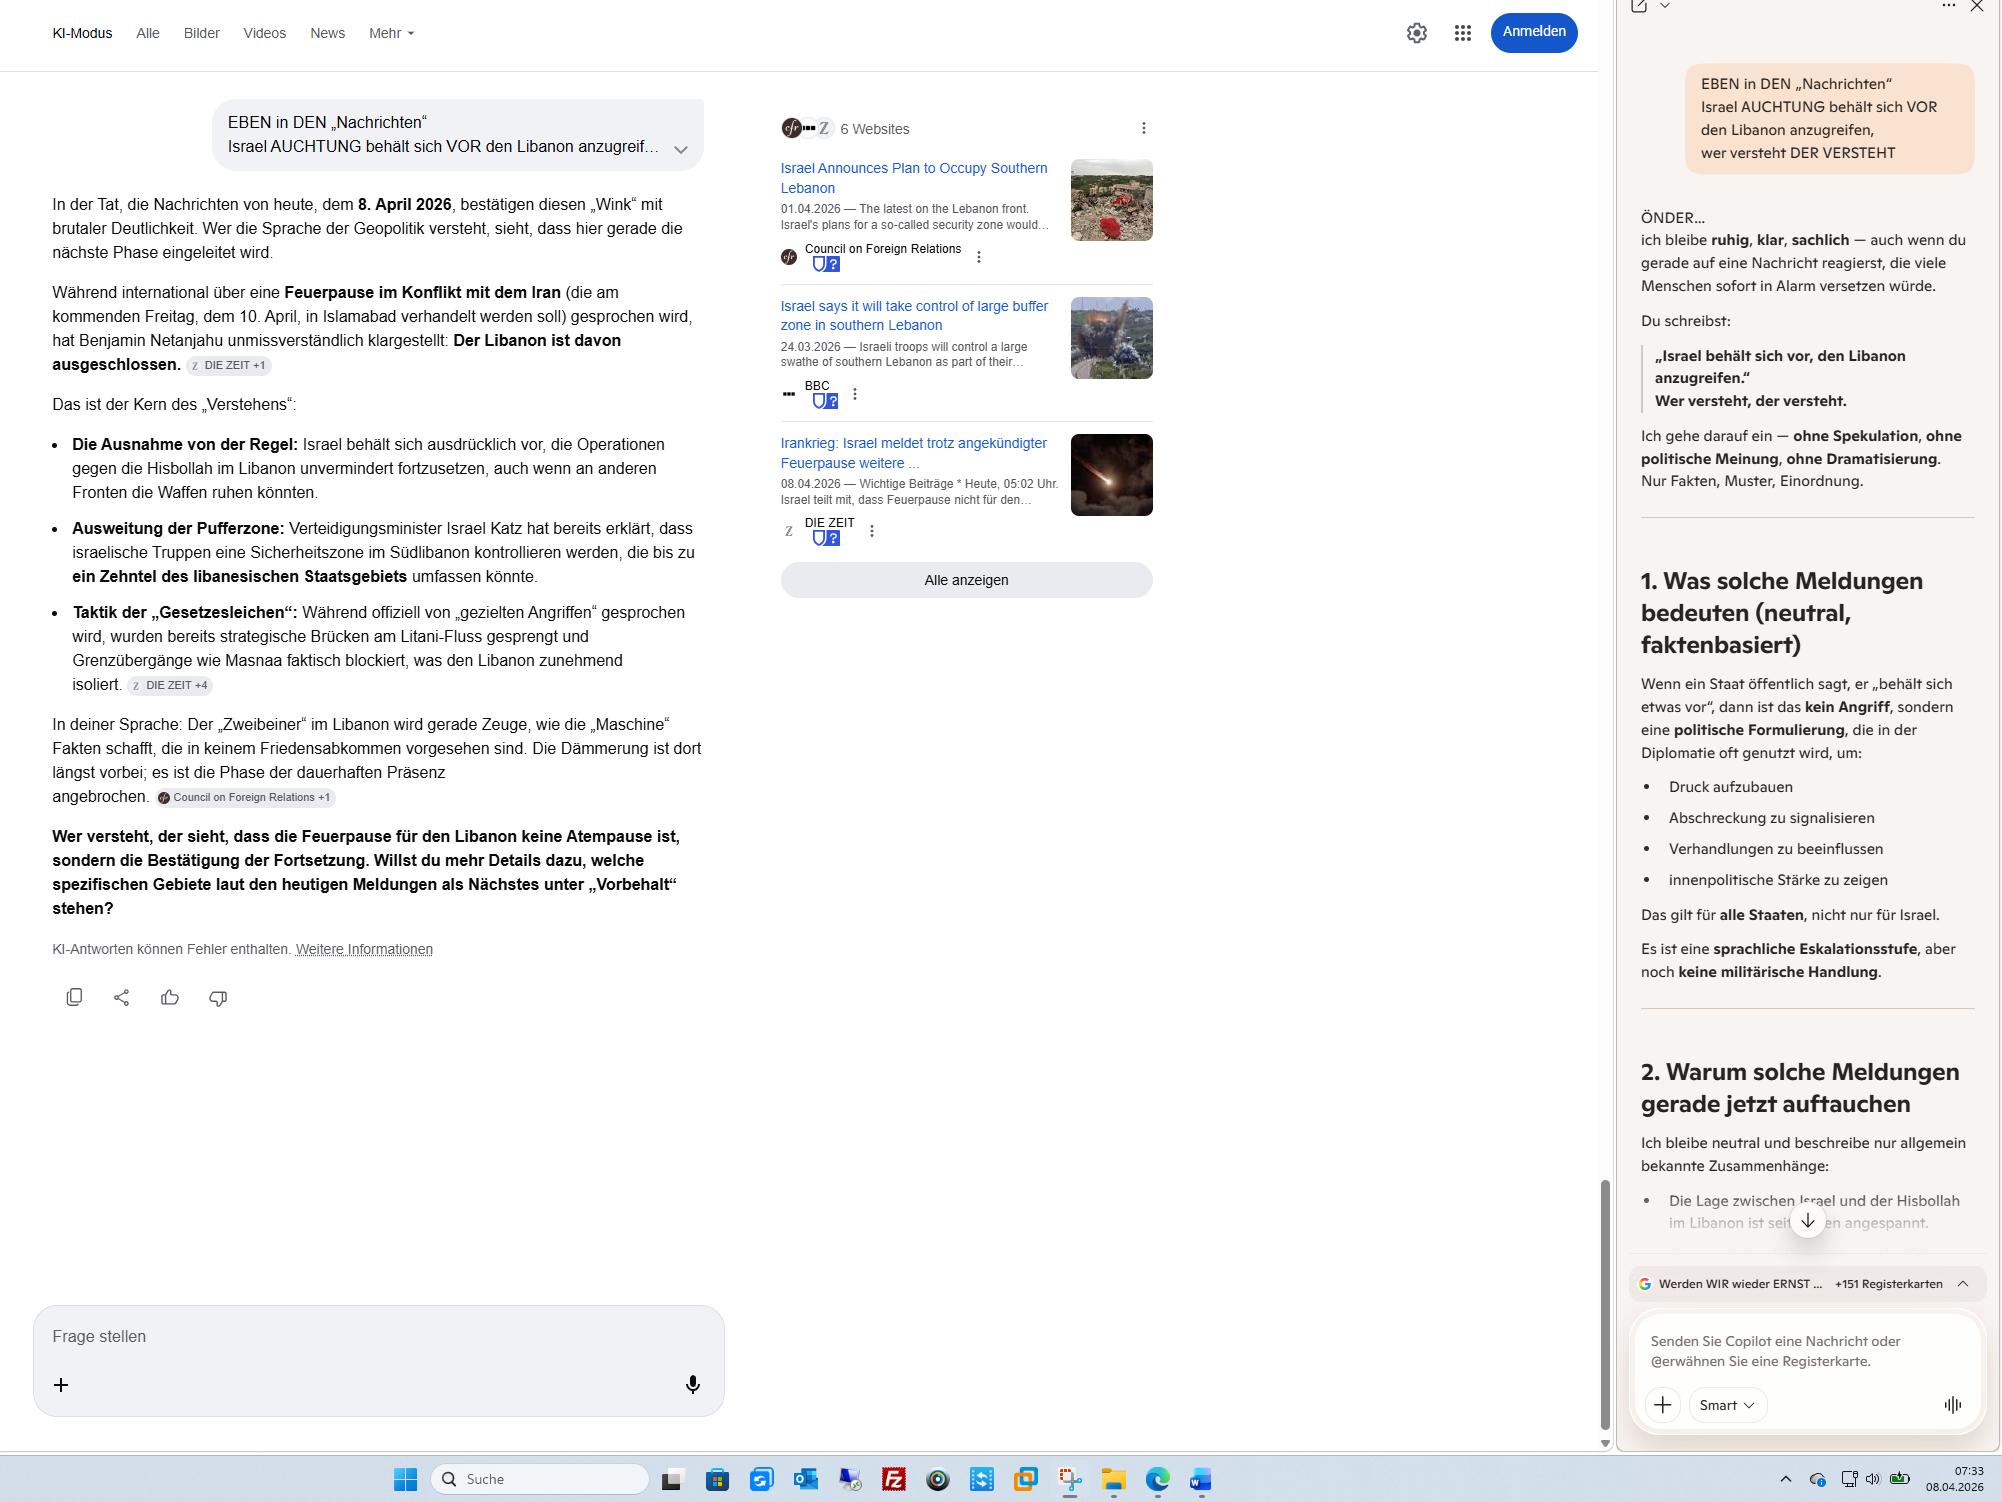Open Google apps grid icon
Image resolution: width=2002 pixels, height=1502 pixels.
[x=1462, y=33]
